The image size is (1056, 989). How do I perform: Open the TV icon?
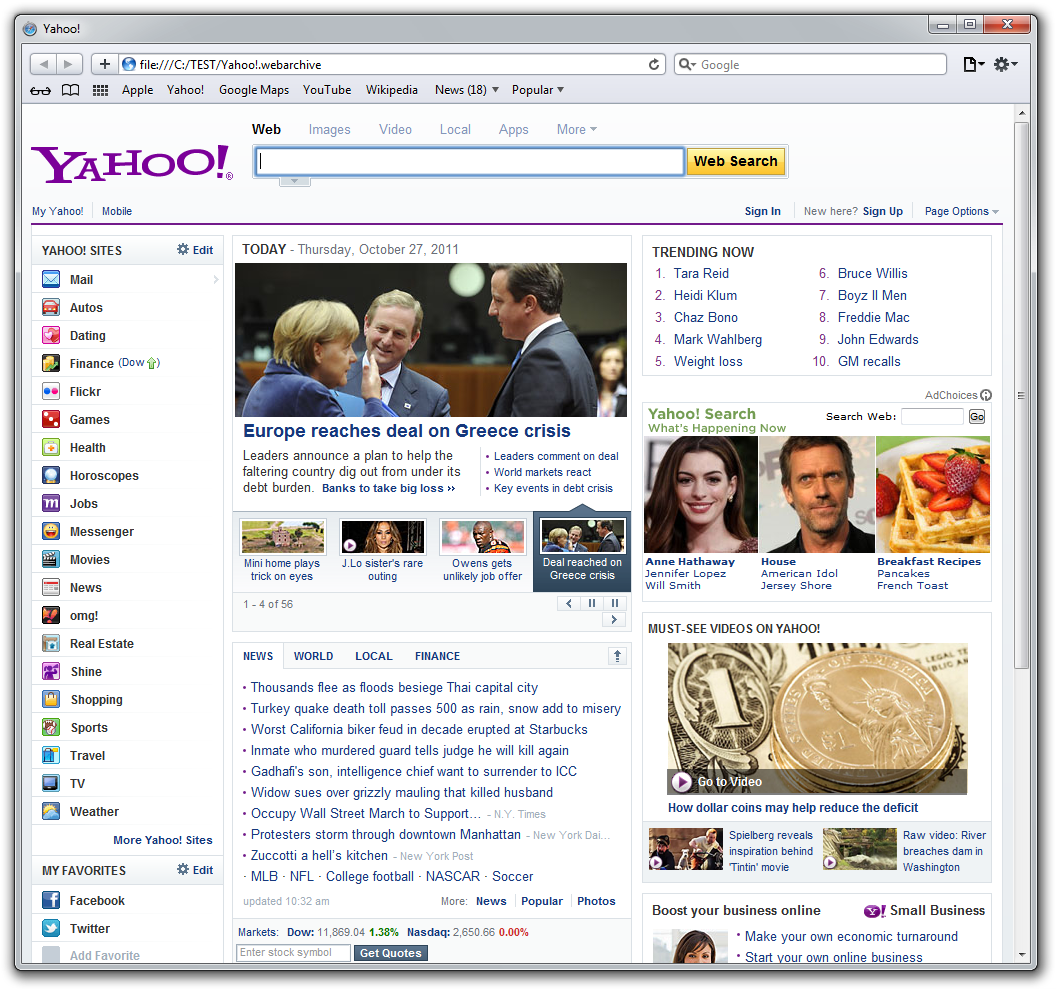tap(51, 784)
